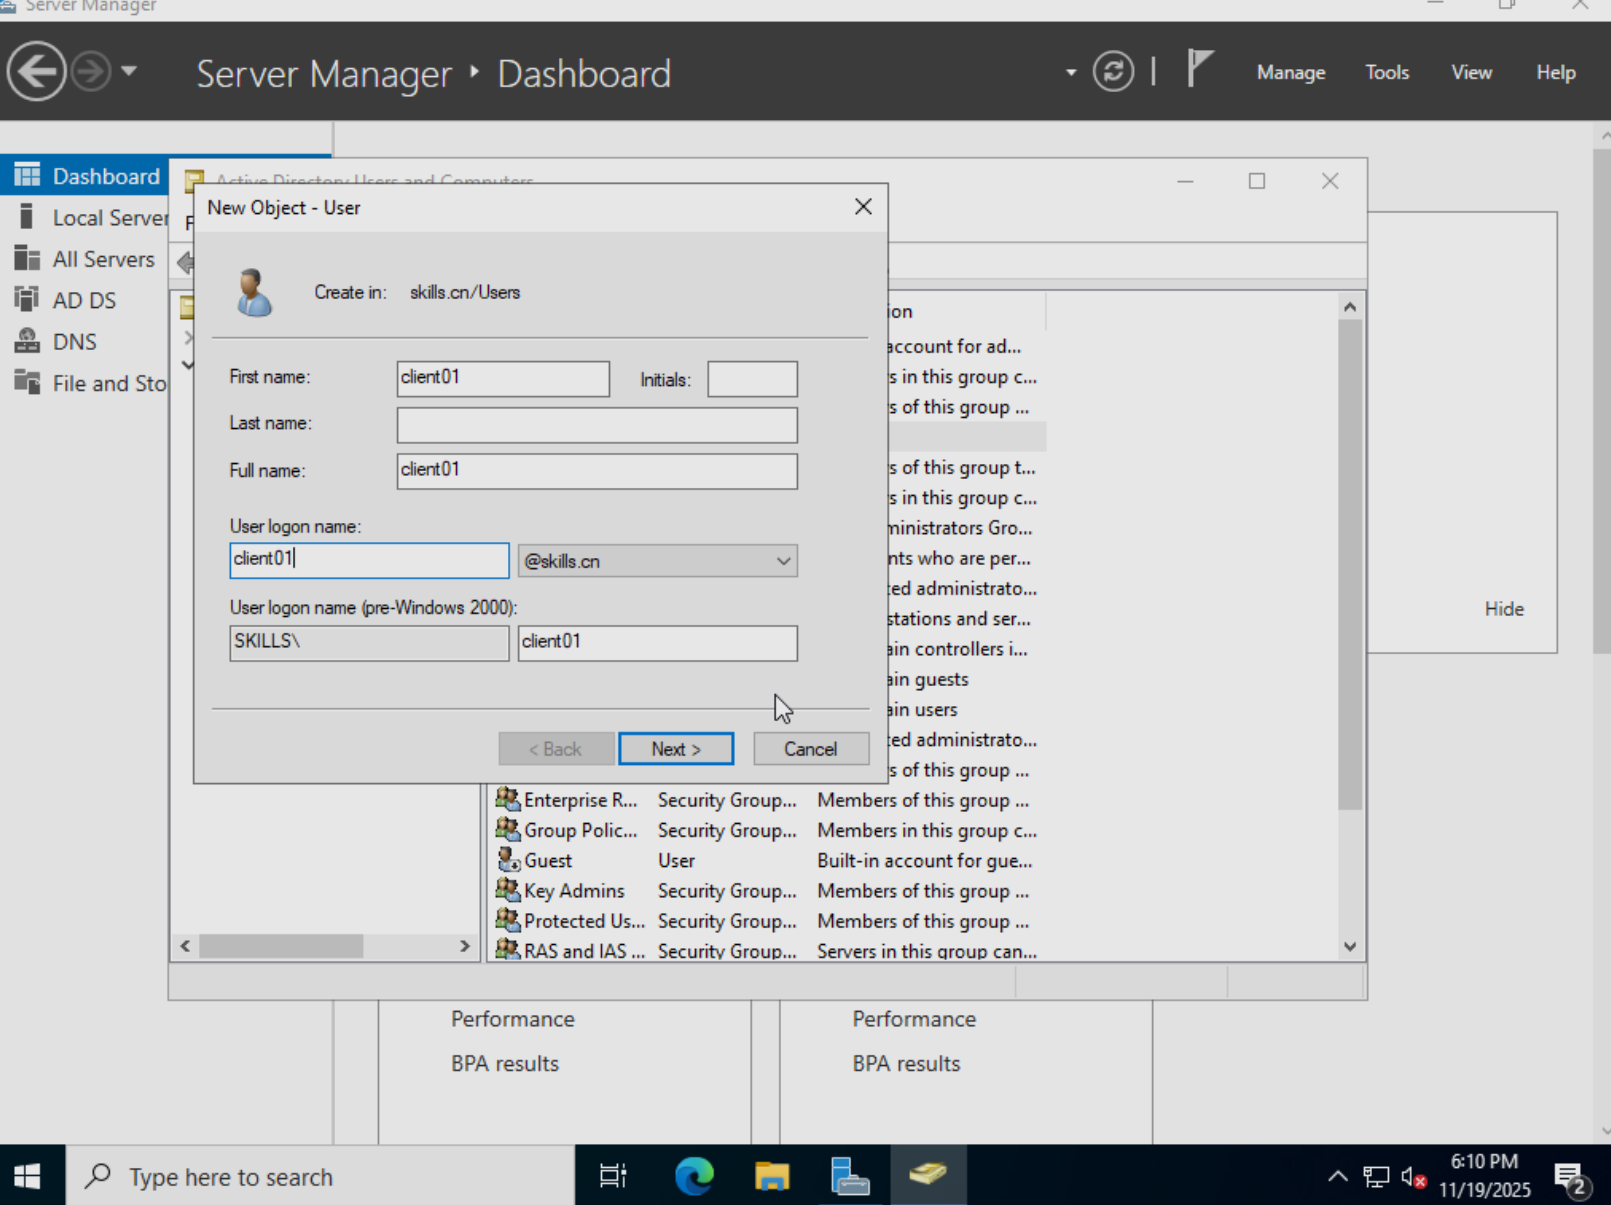Open the notifications flag

[1199, 70]
